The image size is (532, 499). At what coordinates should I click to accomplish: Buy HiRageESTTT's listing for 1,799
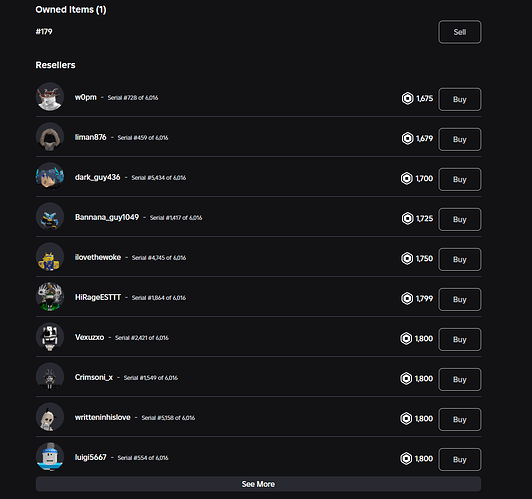(460, 300)
